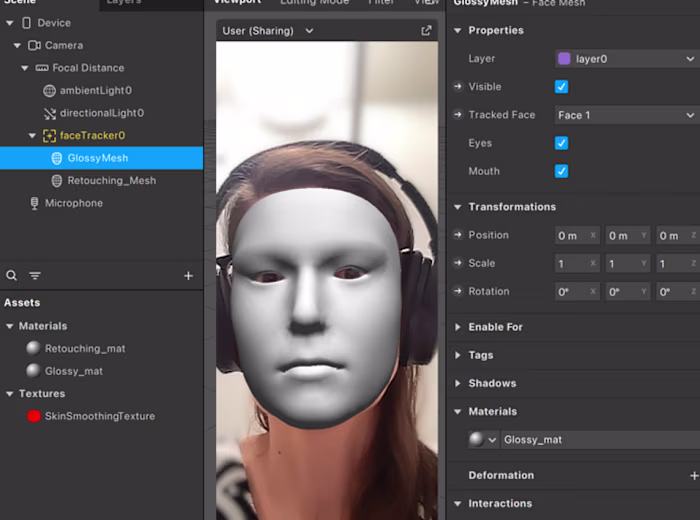Click the arrow icon beside Rotation

(x=458, y=291)
